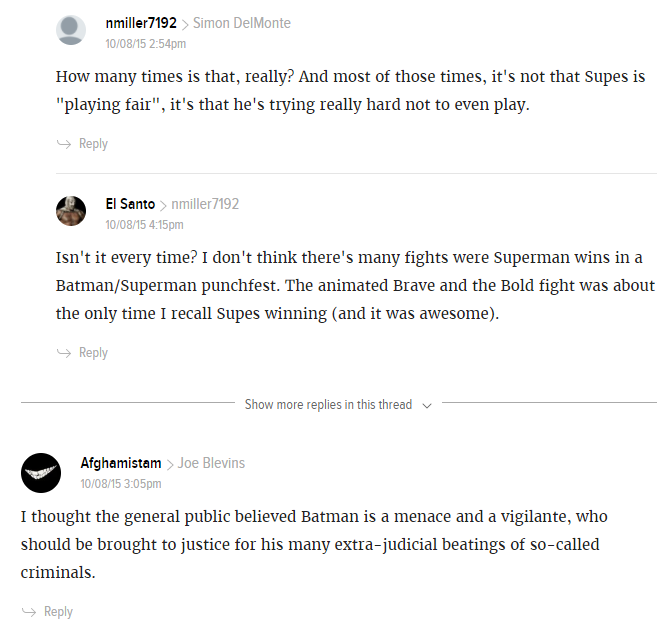This screenshot has height=637, width=658.
Task: Click reply arrow icon under nmiller7192's comment
Action: tap(64, 144)
